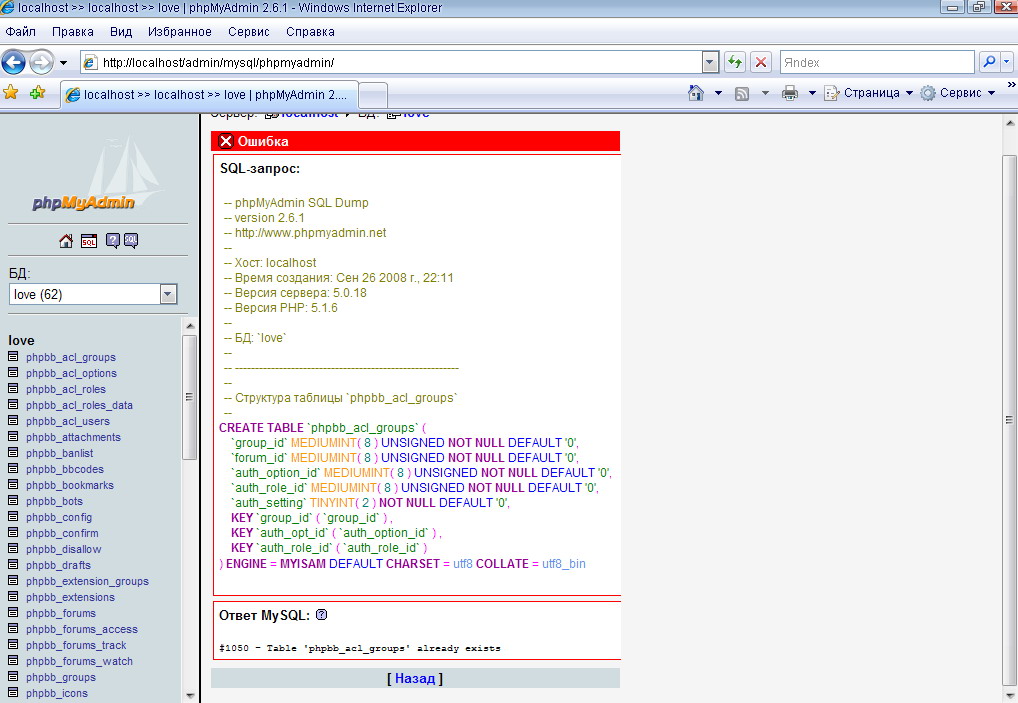
Task: Open the SQL query window icon
Action: click(x=88, y=241)
